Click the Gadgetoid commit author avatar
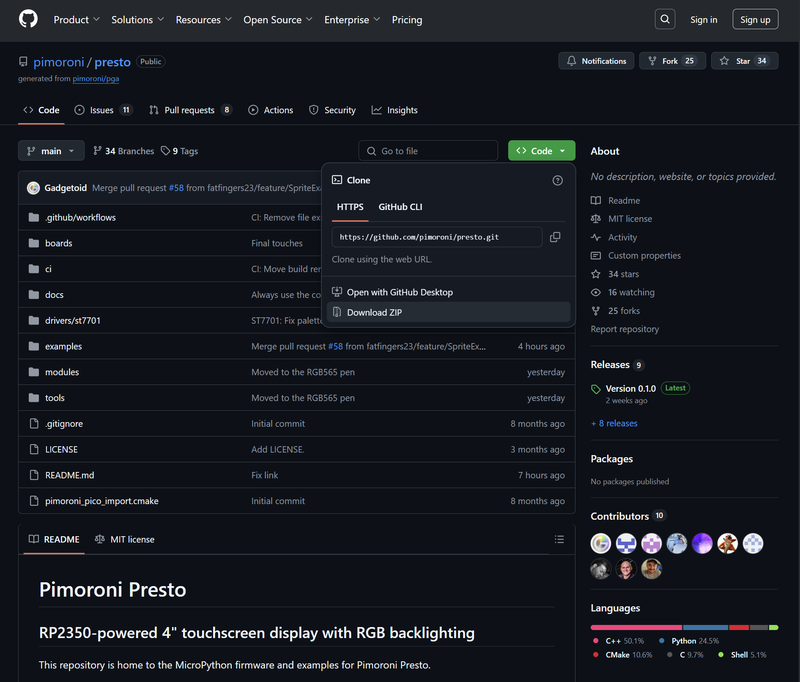Screen dimensions: 800x682 33,188
